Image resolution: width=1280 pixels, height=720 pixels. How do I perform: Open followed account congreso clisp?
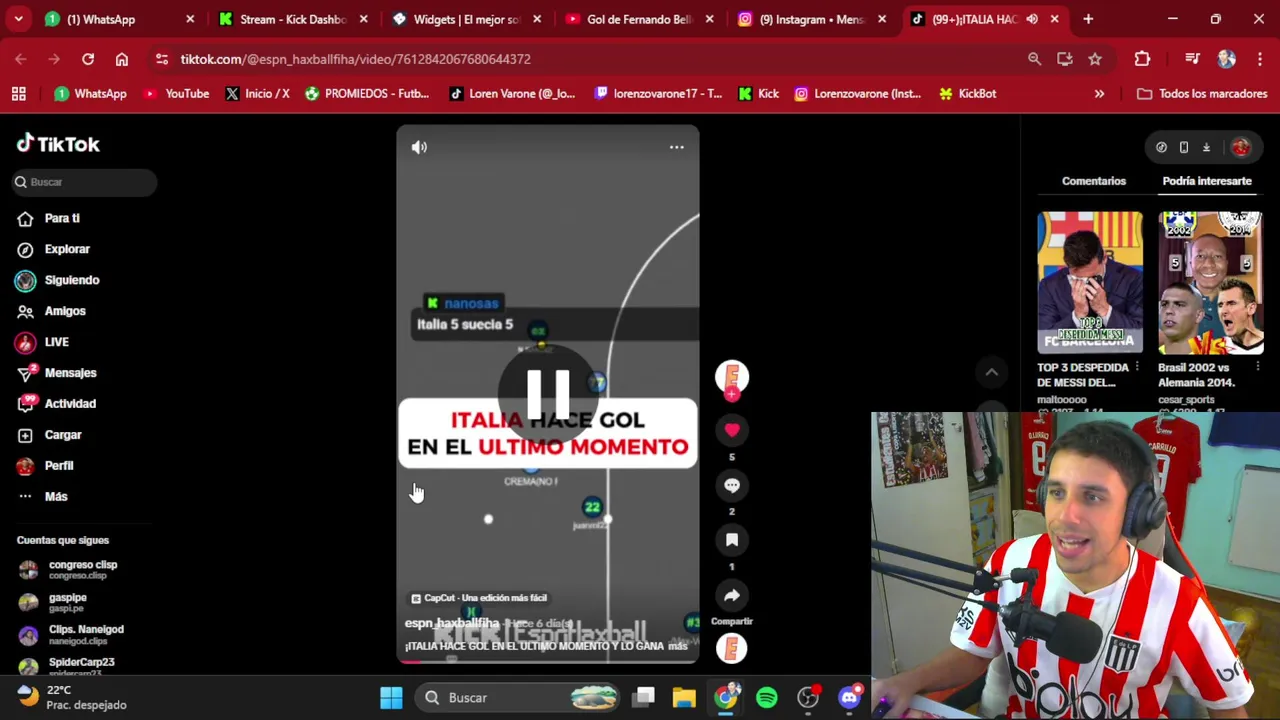coord(70,570)
